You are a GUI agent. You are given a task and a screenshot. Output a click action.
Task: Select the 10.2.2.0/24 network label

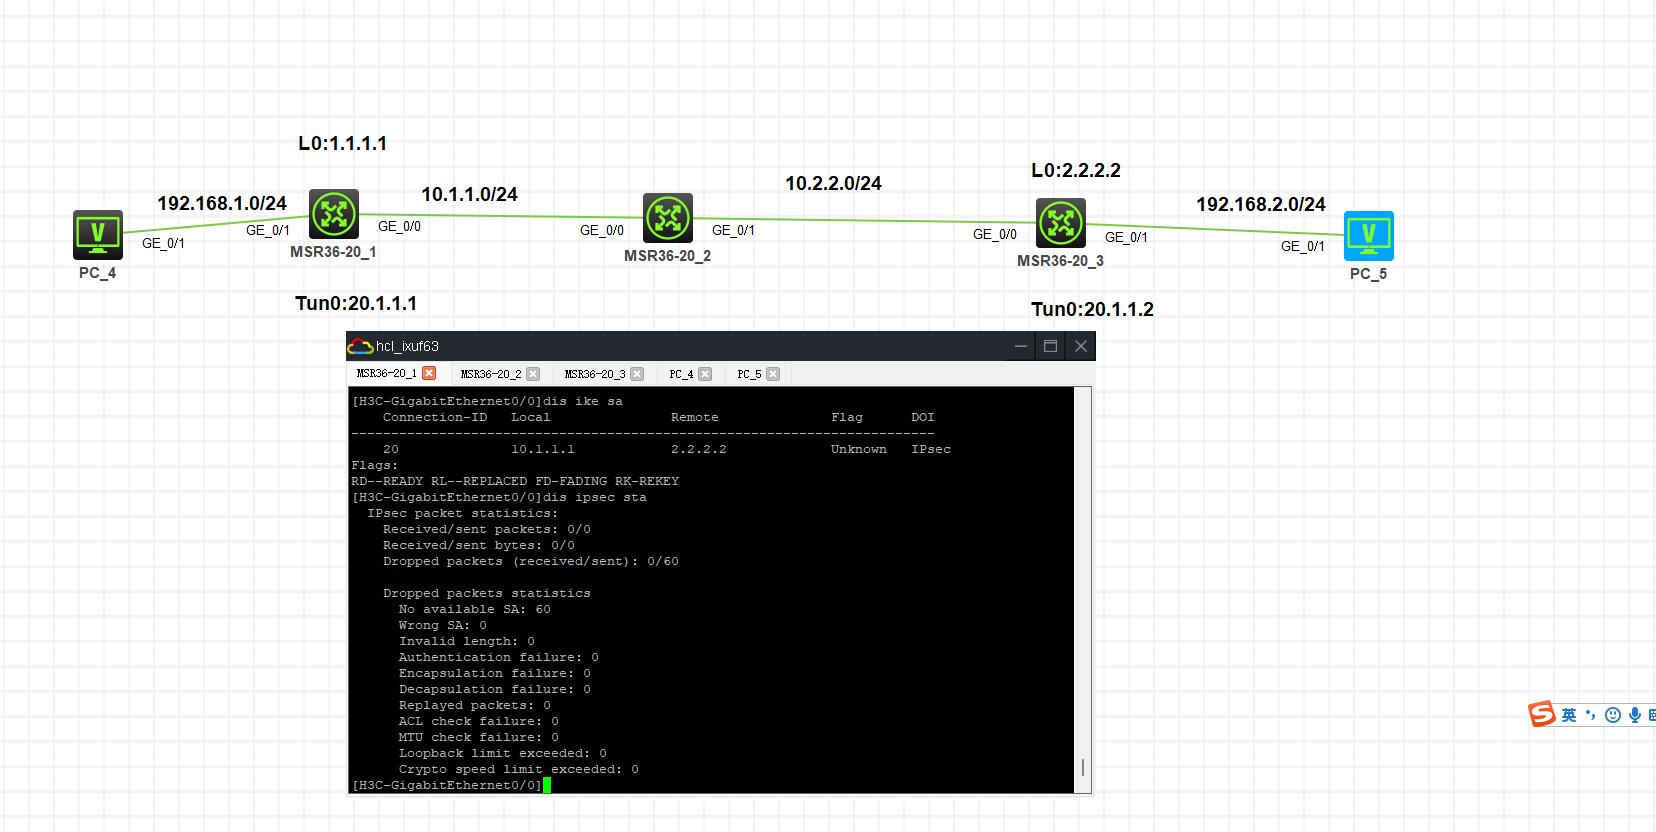click(x=833, y=183)
